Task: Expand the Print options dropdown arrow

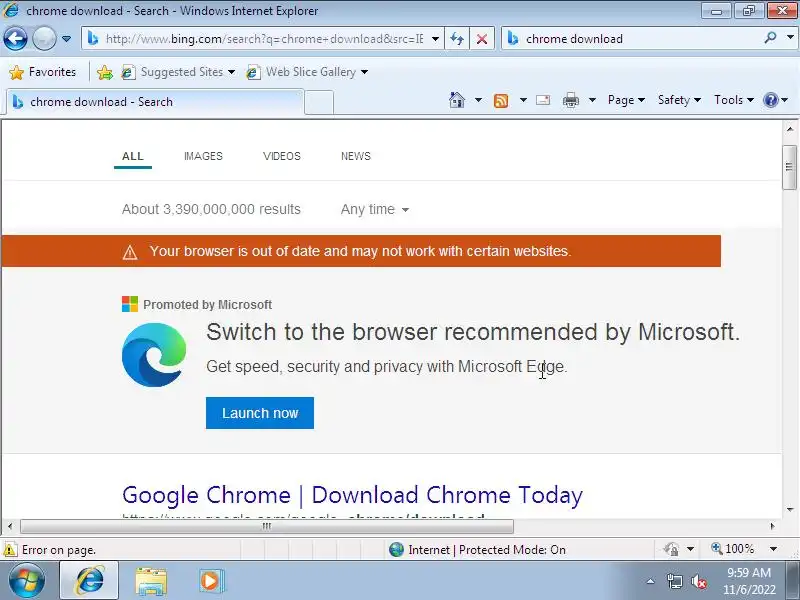Action: [592, 100]
